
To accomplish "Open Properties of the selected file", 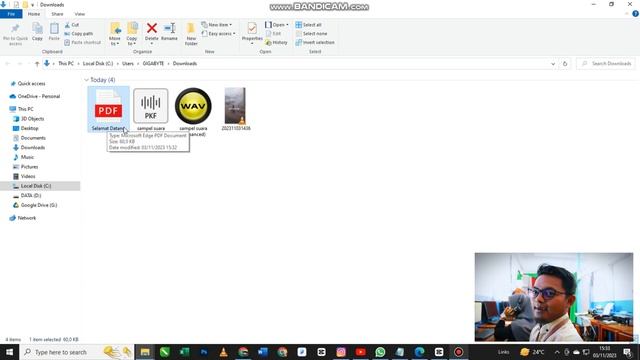I will [x=252, y=33].
